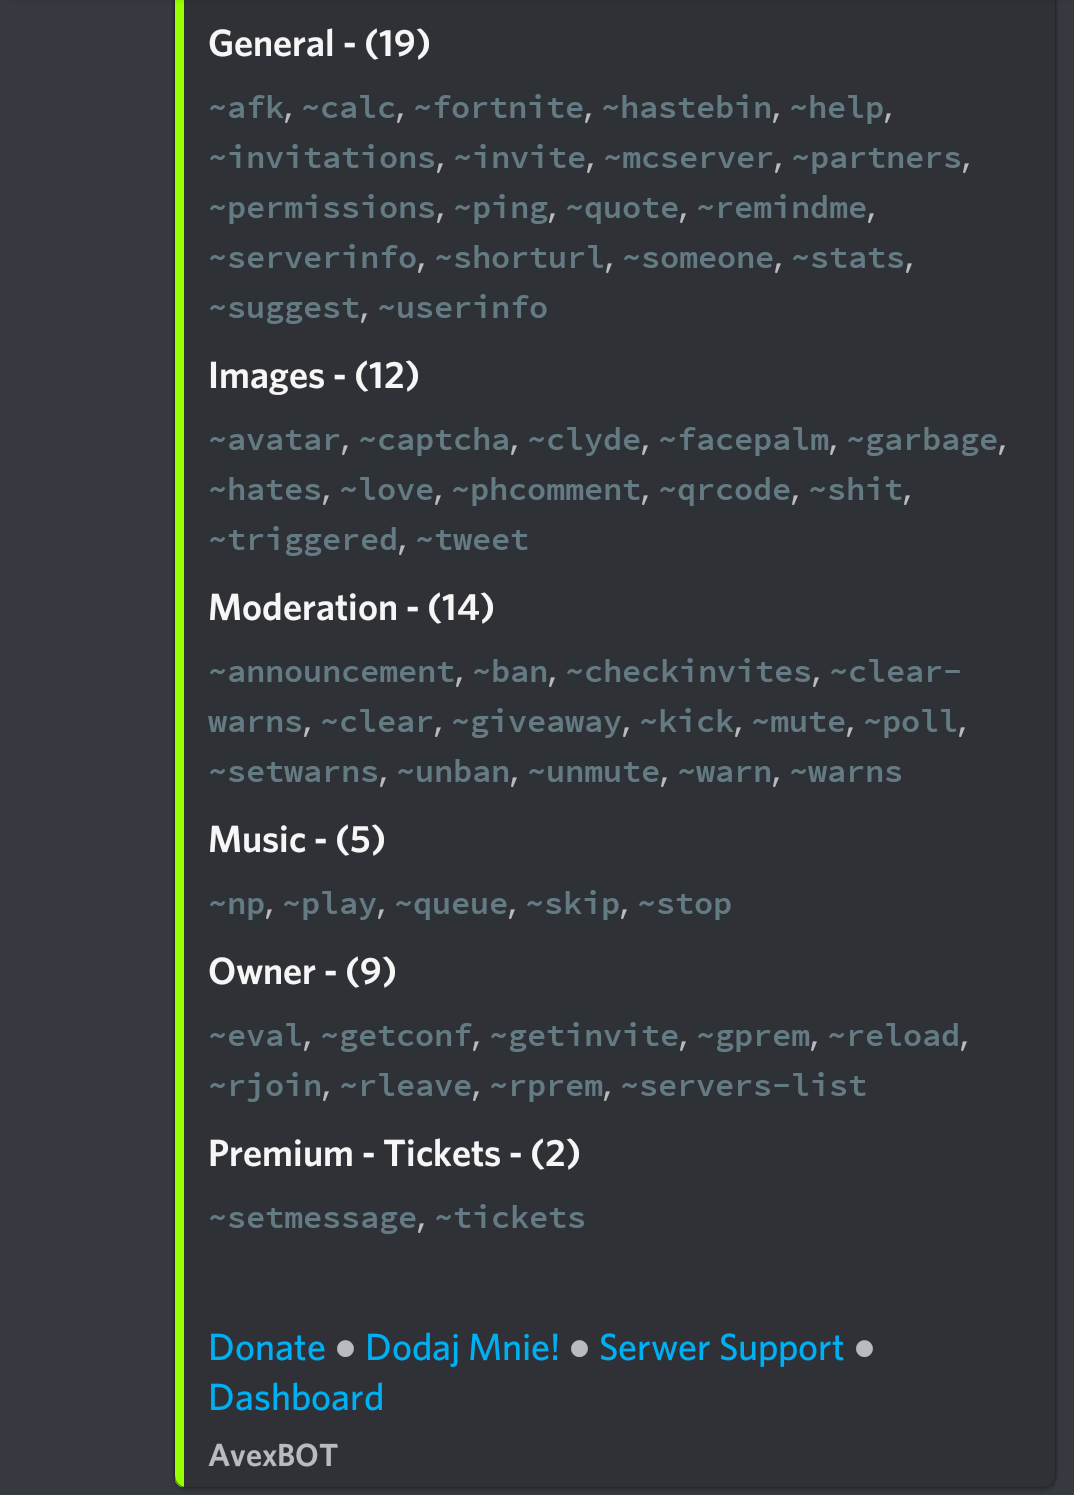This screenshot has width=1074, height=1495.
Task: Click the ~triggered command text
Action: 304,540
